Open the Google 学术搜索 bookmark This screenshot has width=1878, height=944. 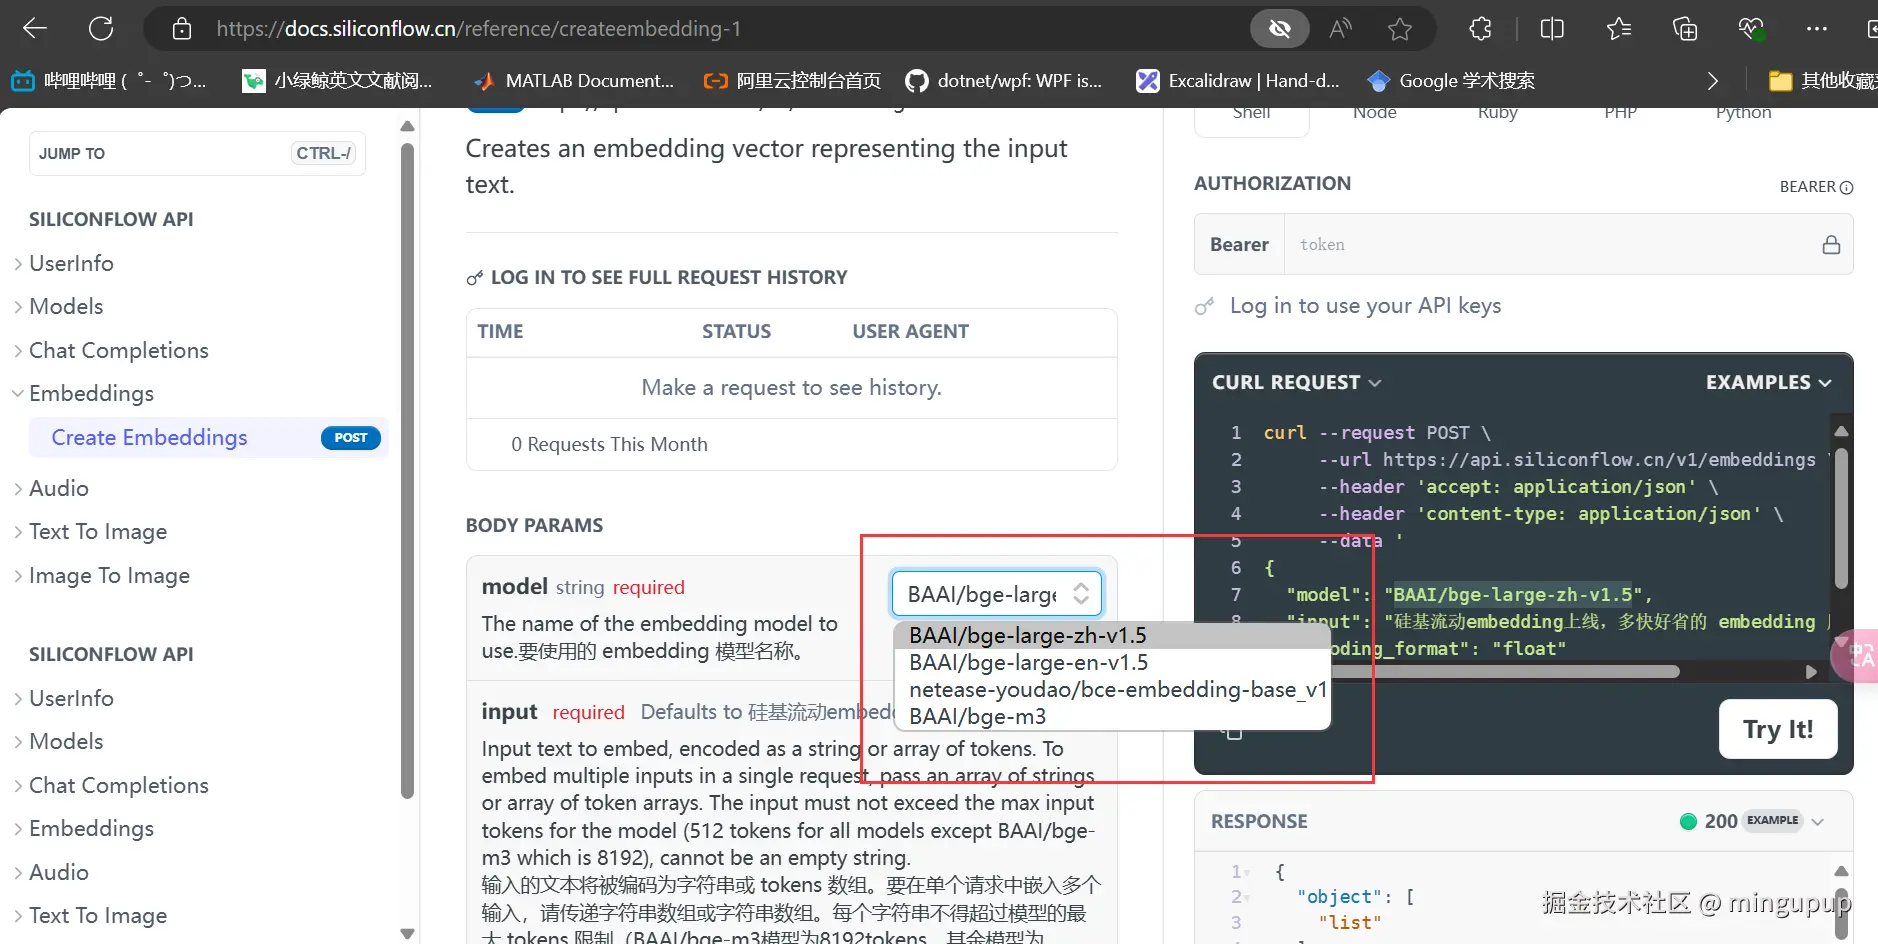tap(1451, 81)
